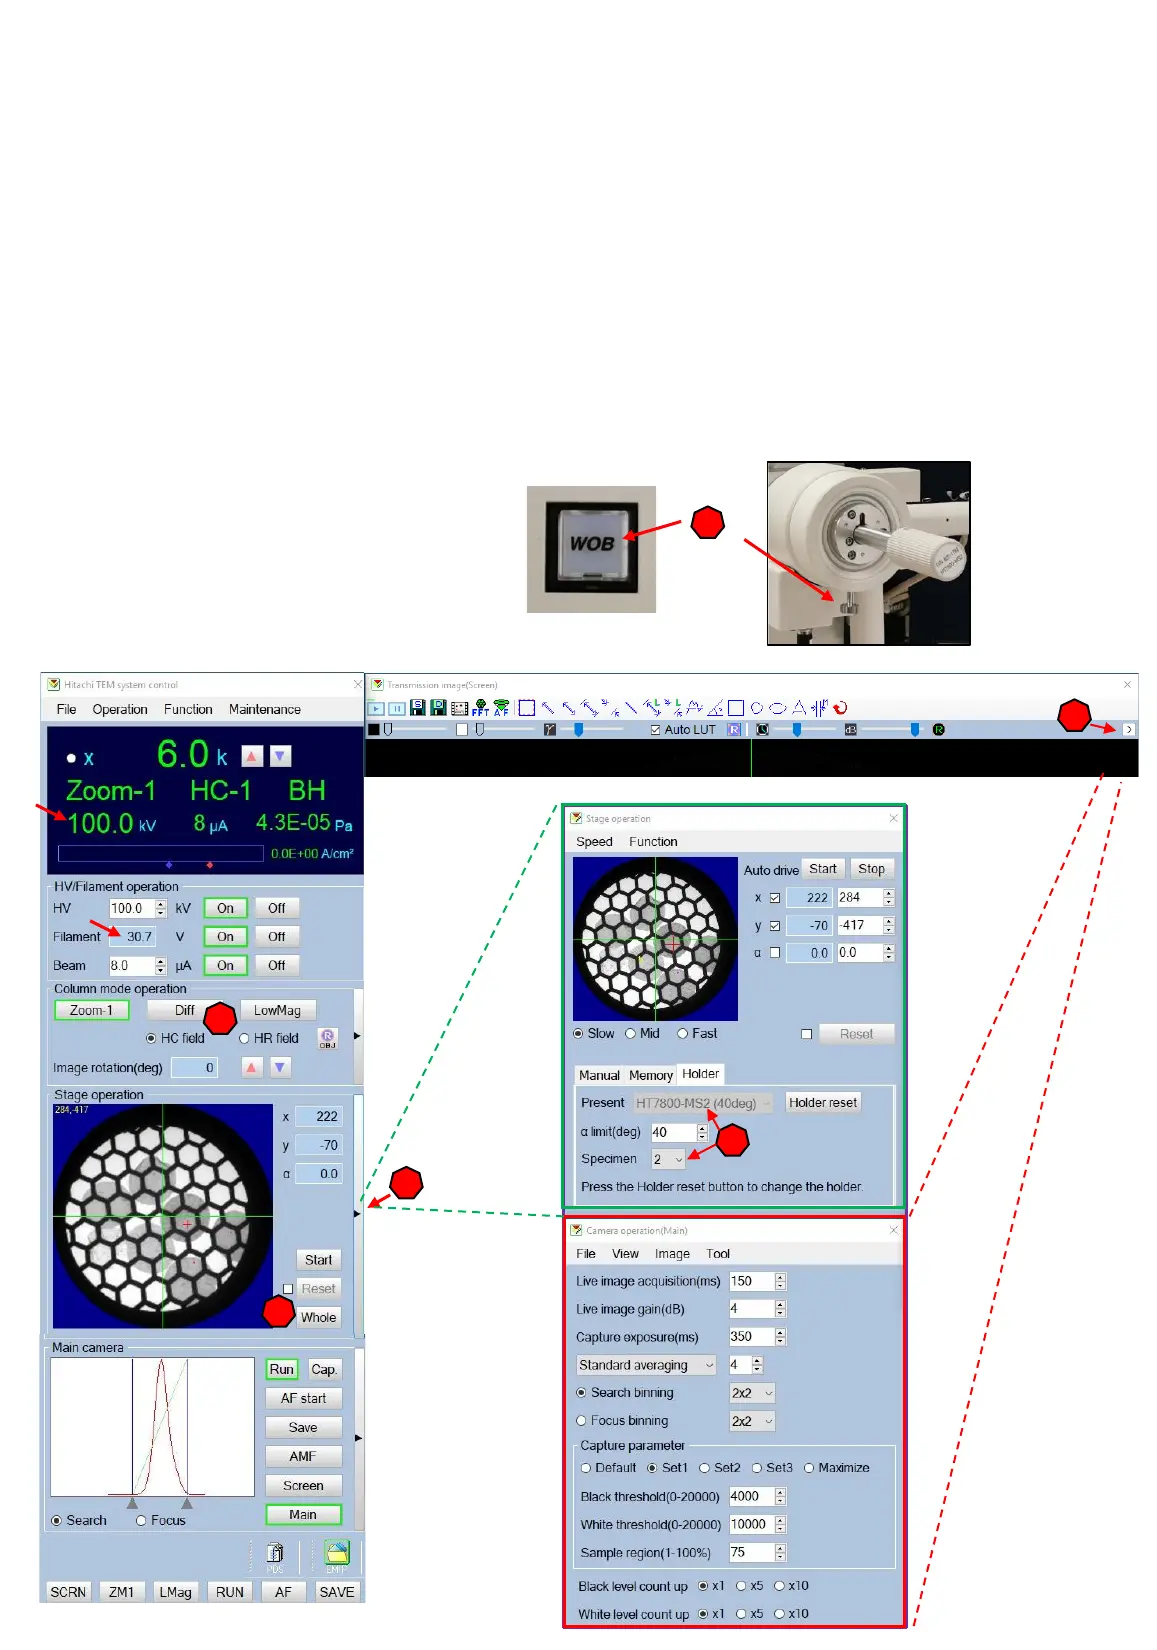The image size is (1157, 1650).
Task: Select Focus binning radio button
Action: [581, 1420]
